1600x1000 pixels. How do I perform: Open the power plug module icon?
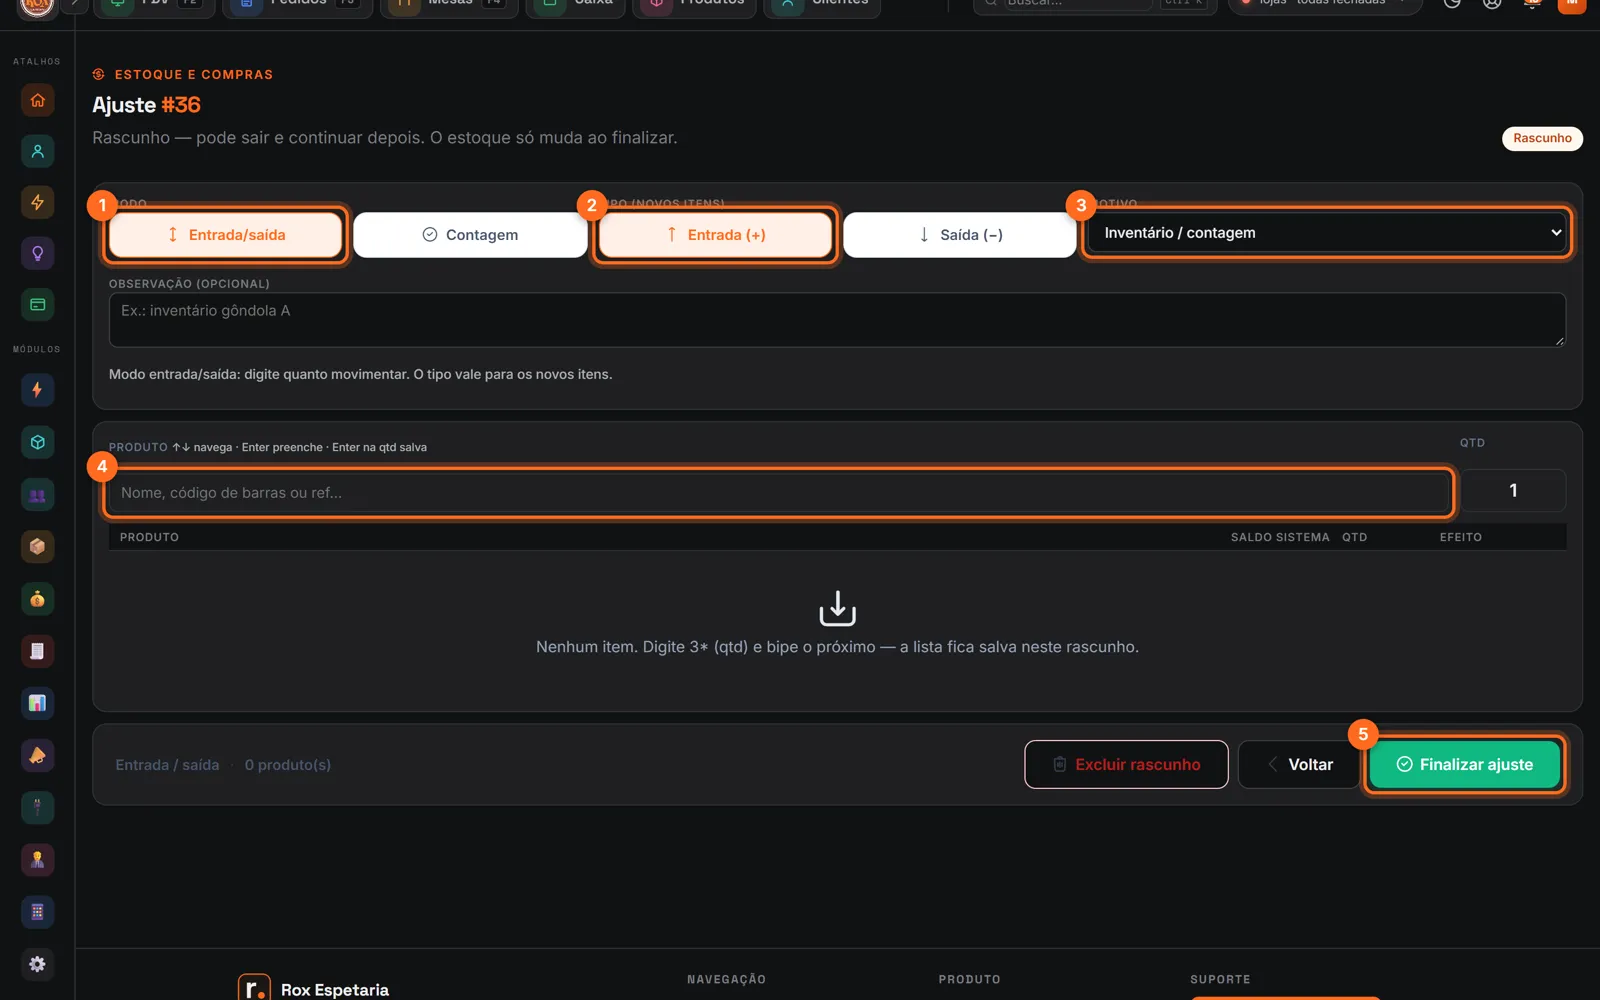(x=37, y=807)
